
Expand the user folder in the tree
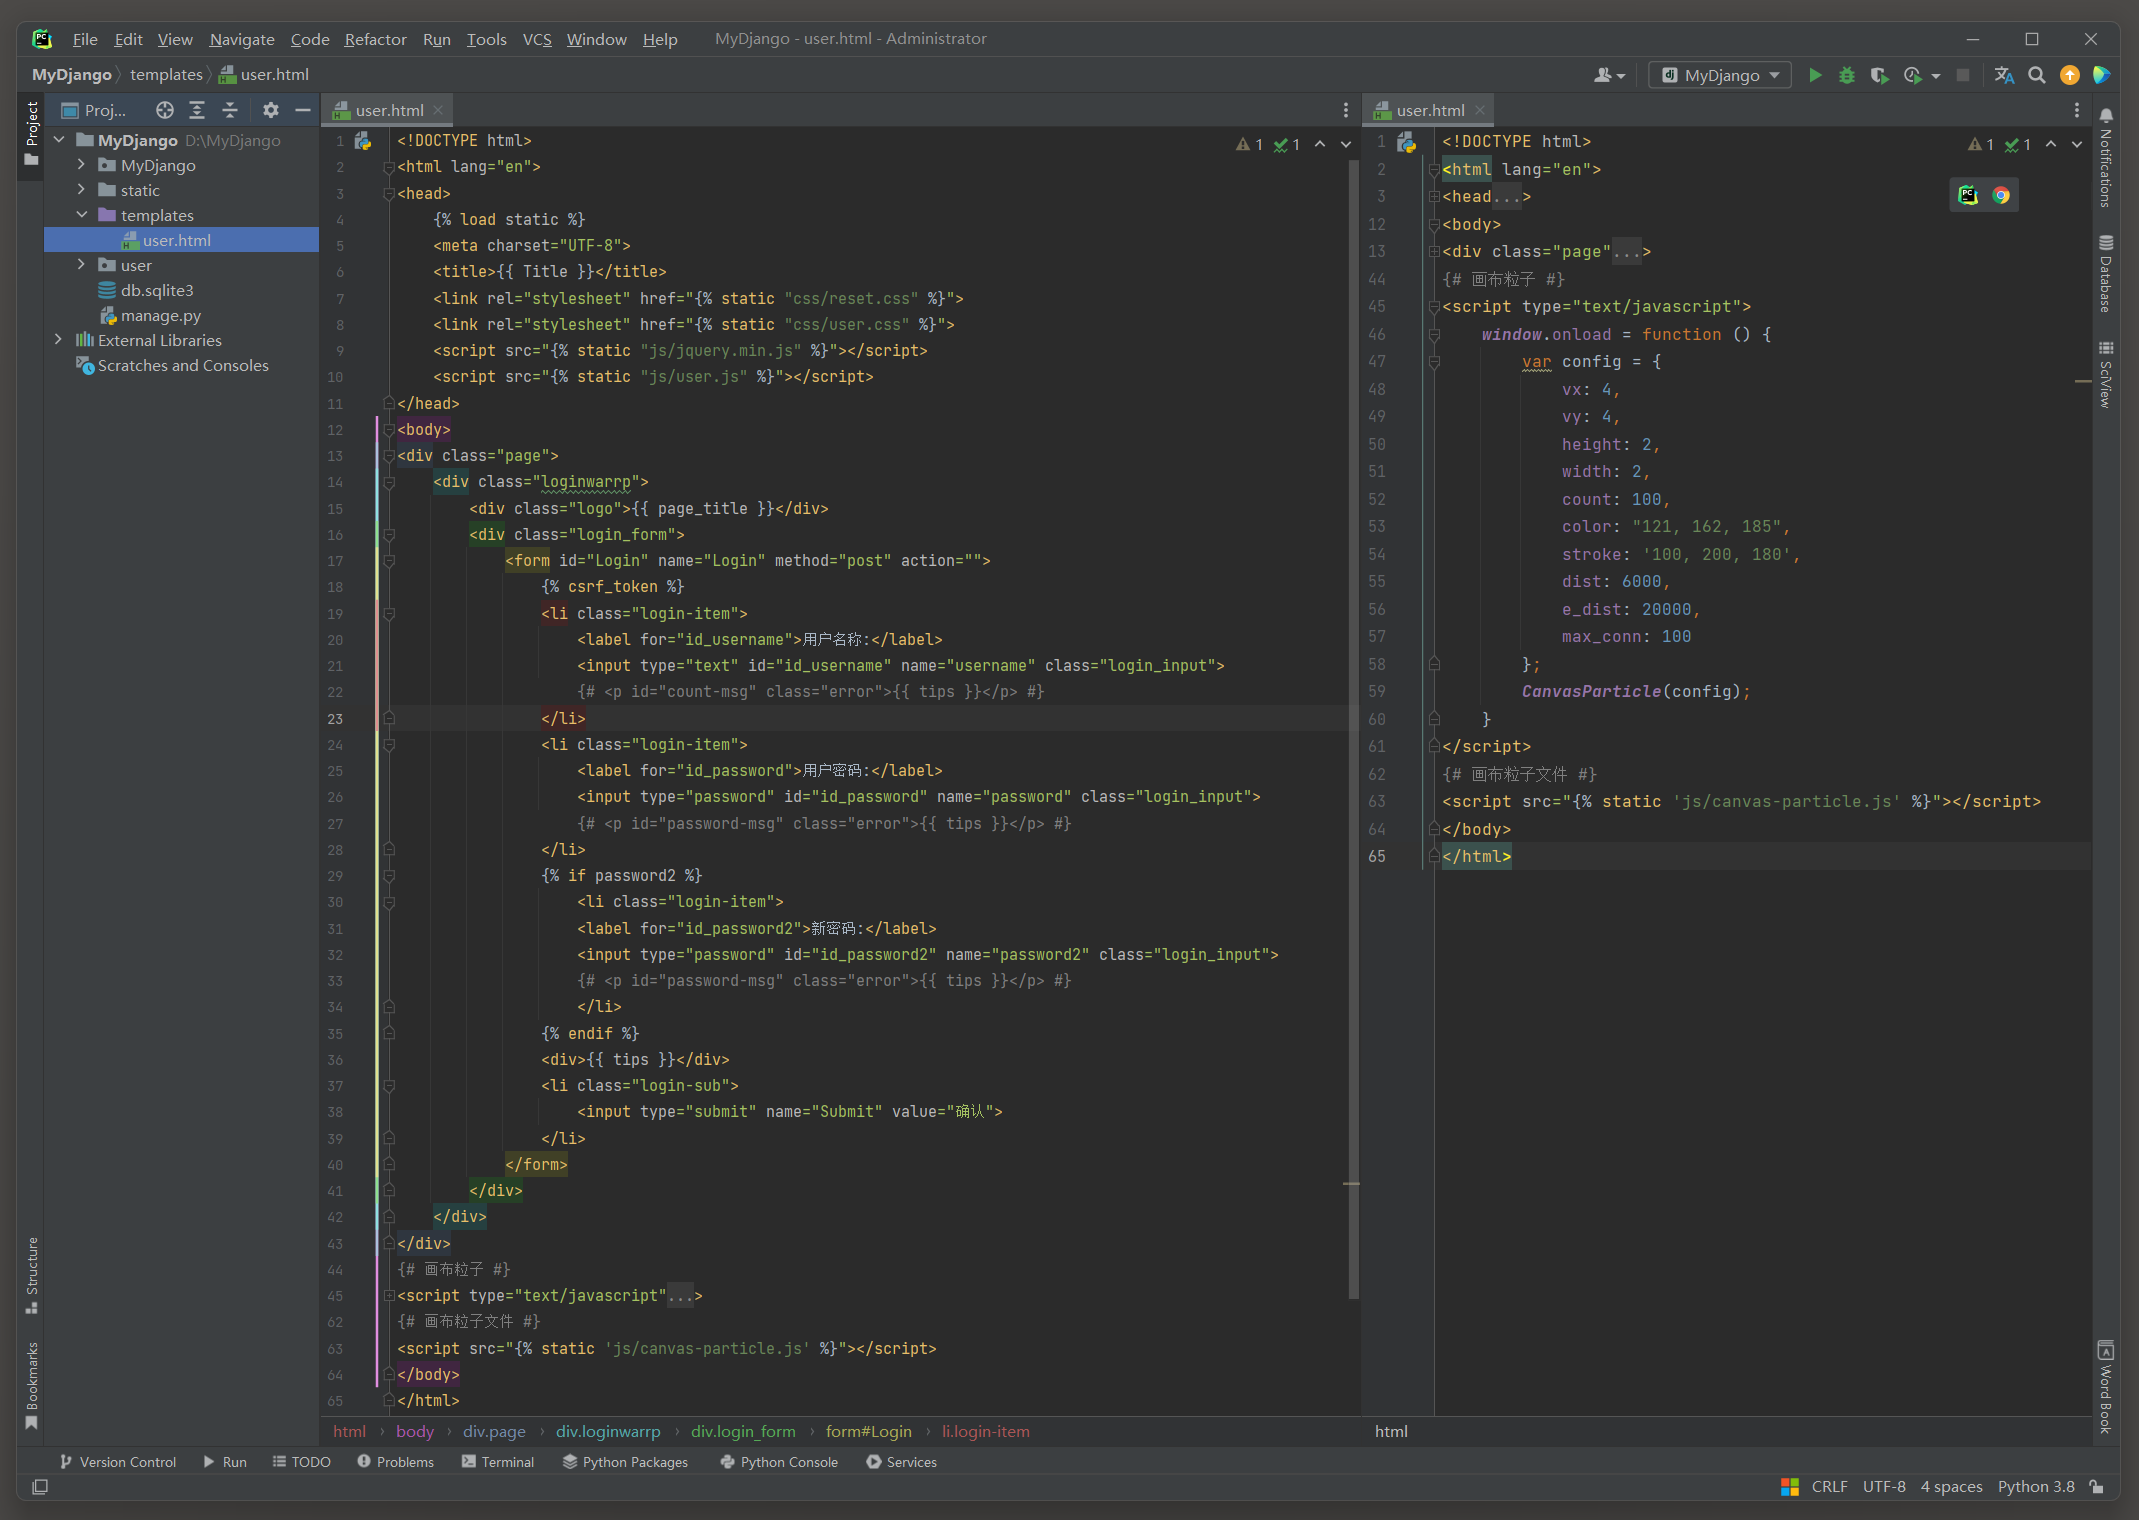82,265
